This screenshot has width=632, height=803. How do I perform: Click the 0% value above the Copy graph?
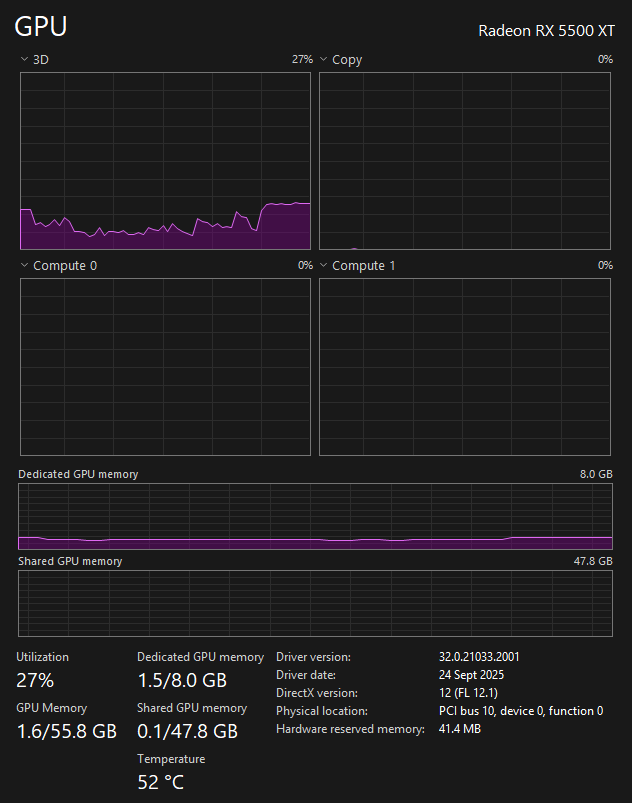[605, 59]
